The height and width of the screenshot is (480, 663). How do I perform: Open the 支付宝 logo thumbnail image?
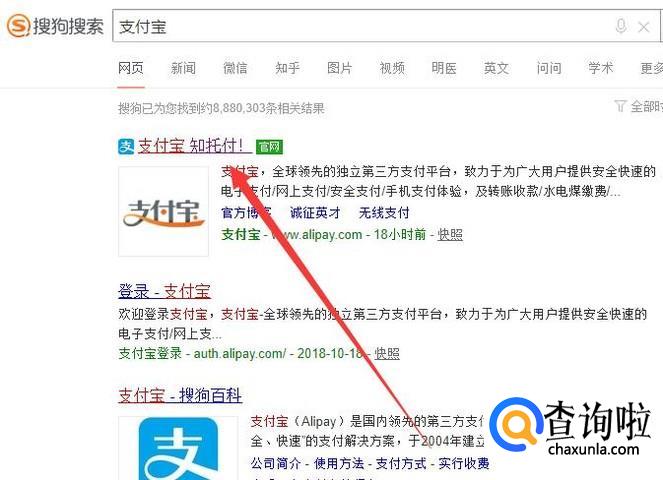point(164,211)
